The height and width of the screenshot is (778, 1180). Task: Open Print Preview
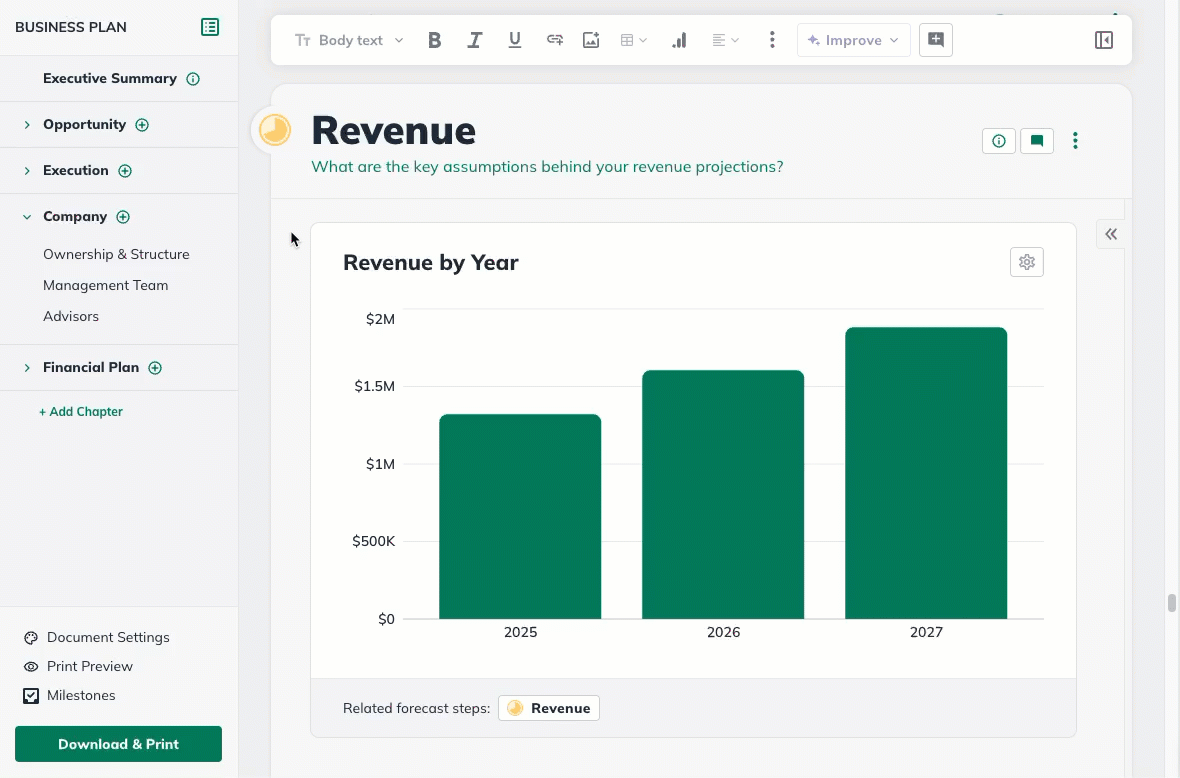click(x=88, y=666)
